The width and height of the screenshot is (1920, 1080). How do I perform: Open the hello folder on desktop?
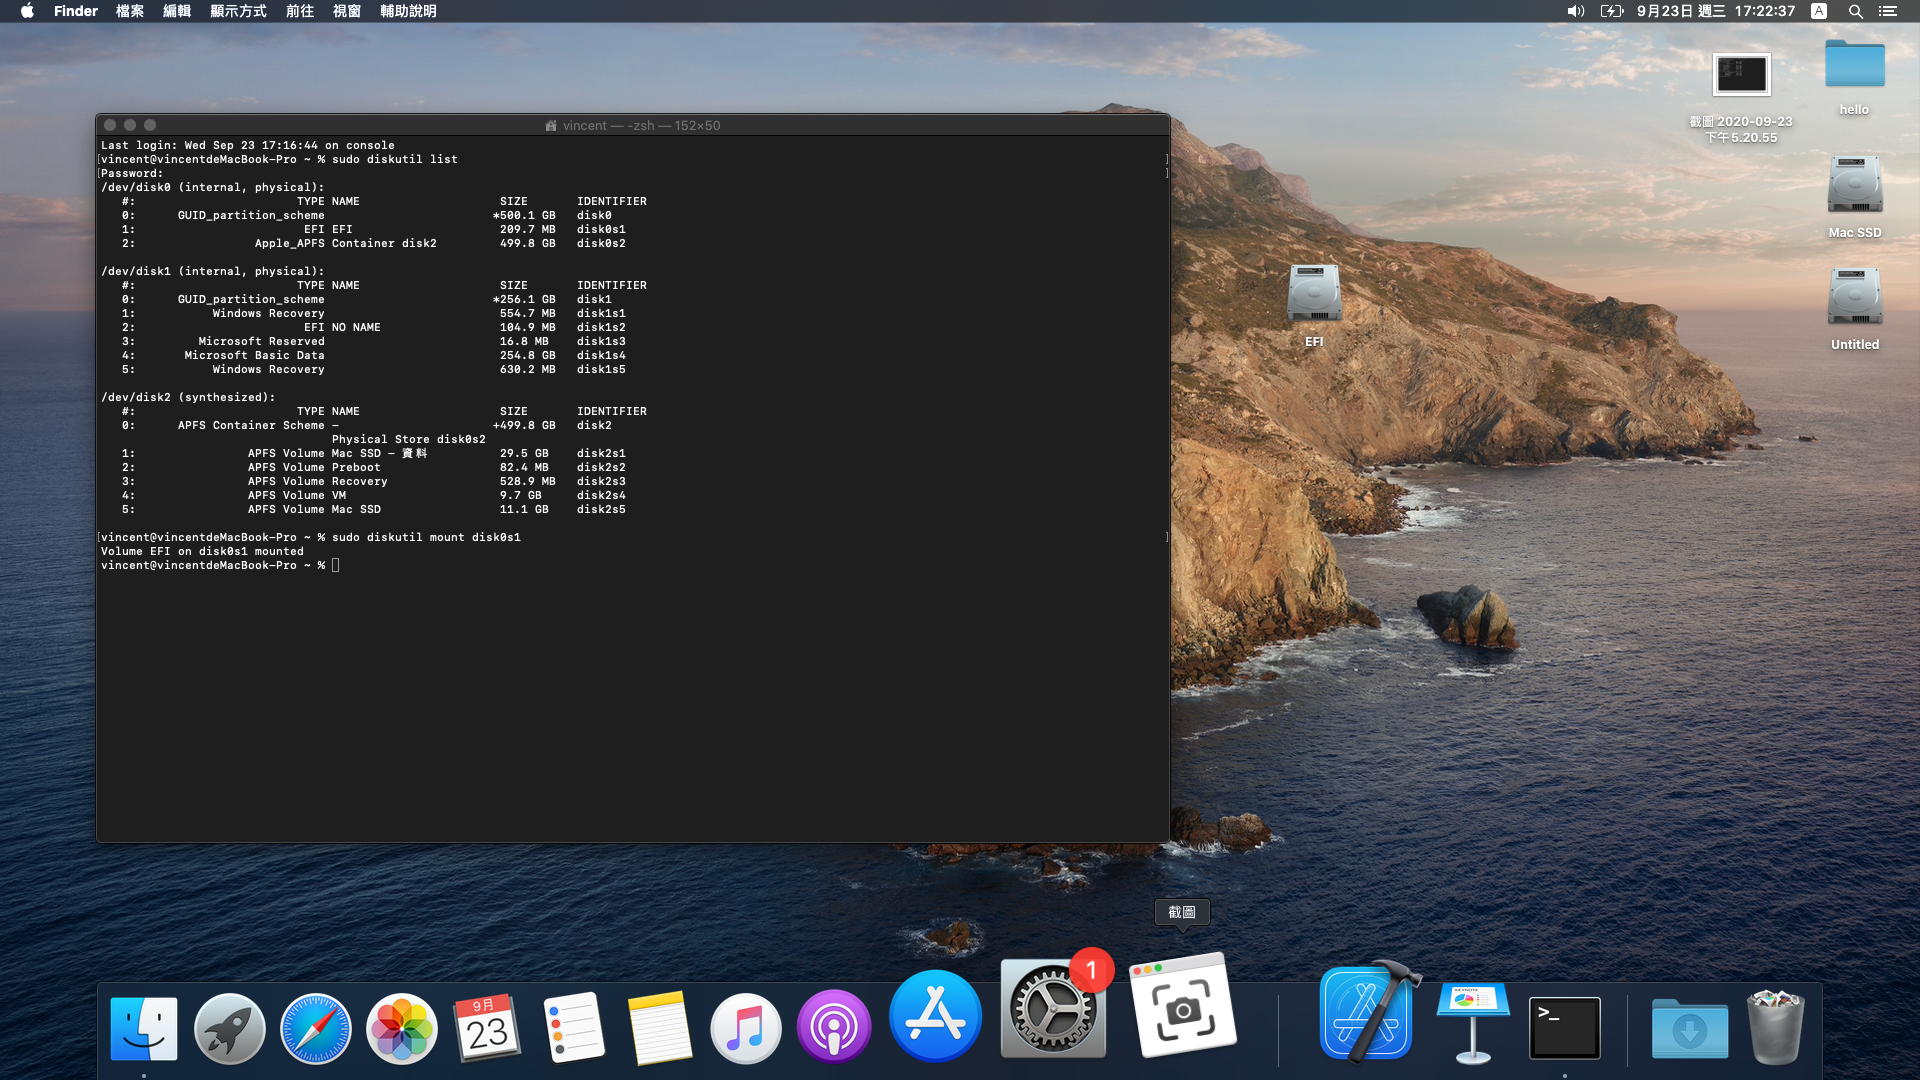(x=1854, y=66)
